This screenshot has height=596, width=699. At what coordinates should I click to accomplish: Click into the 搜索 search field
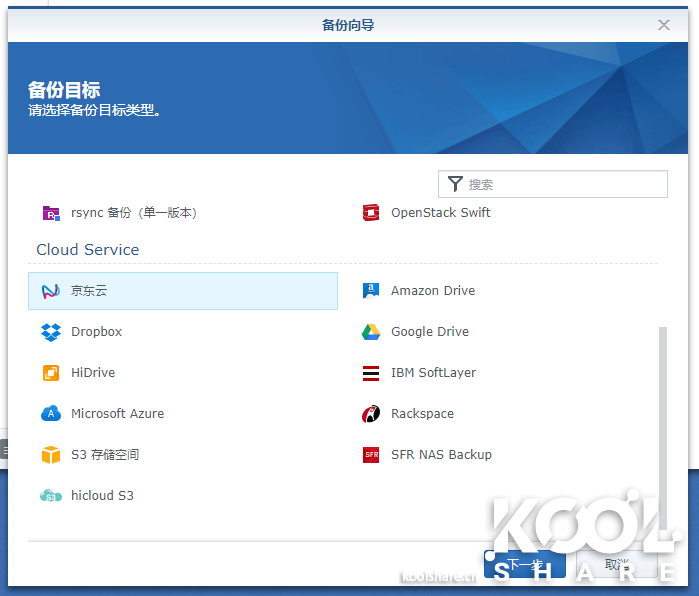point(565,184)
